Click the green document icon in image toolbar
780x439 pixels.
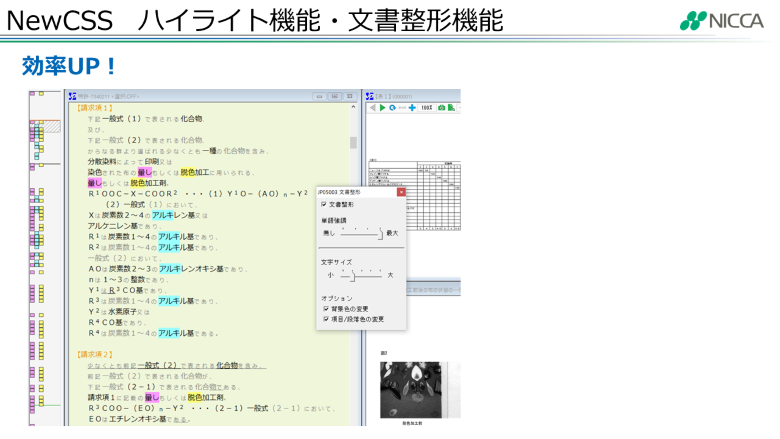[451, 107]
